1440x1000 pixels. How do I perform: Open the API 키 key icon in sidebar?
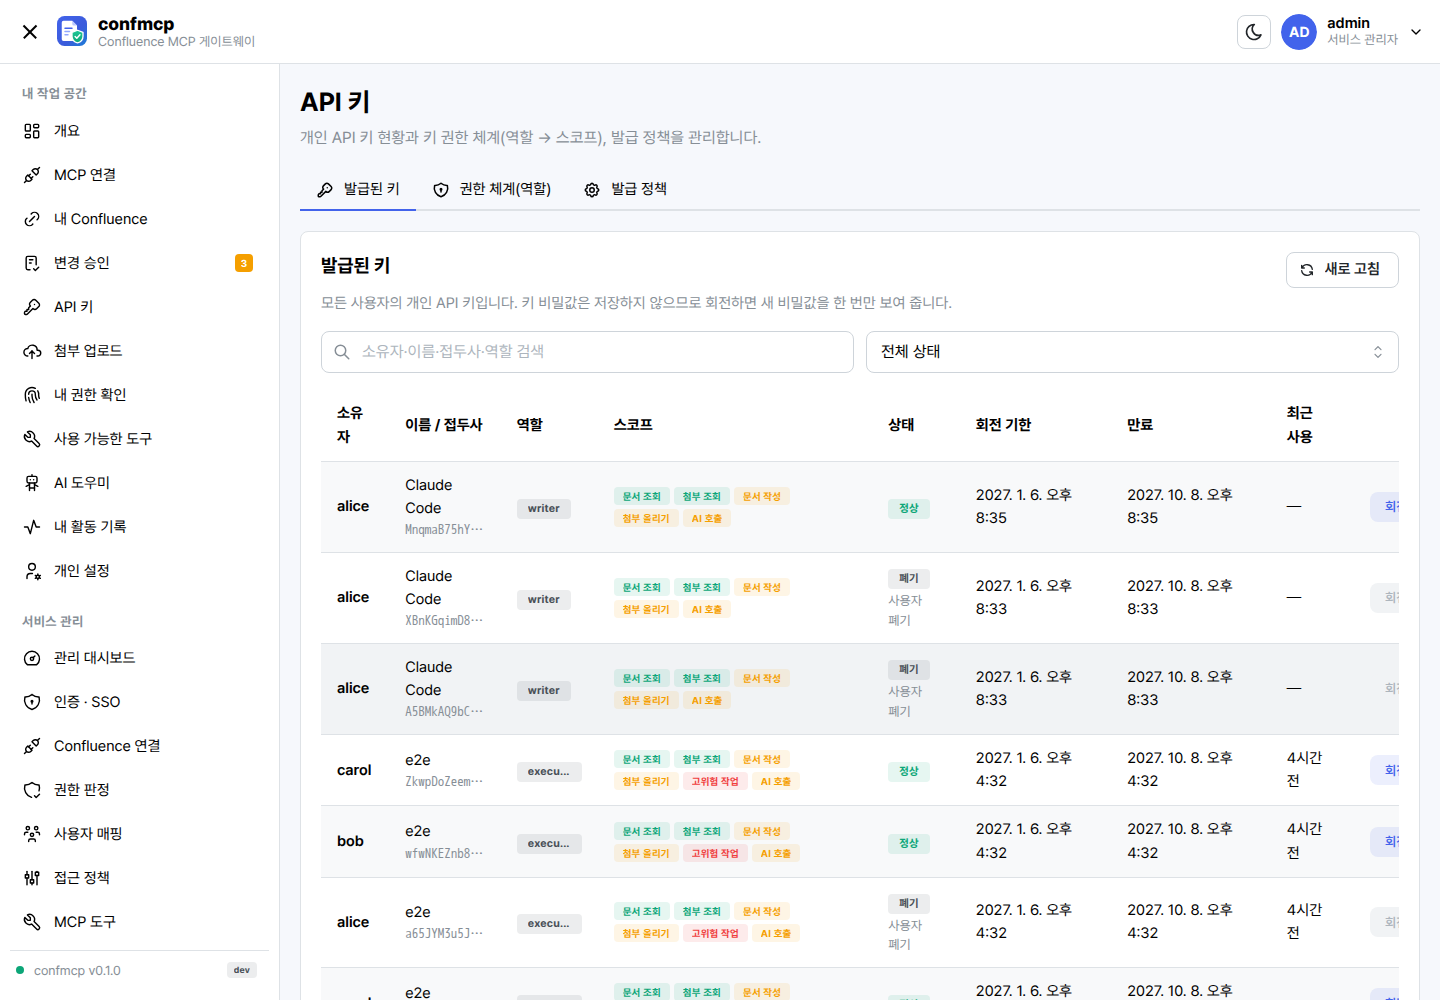click(x=32, y=307)
